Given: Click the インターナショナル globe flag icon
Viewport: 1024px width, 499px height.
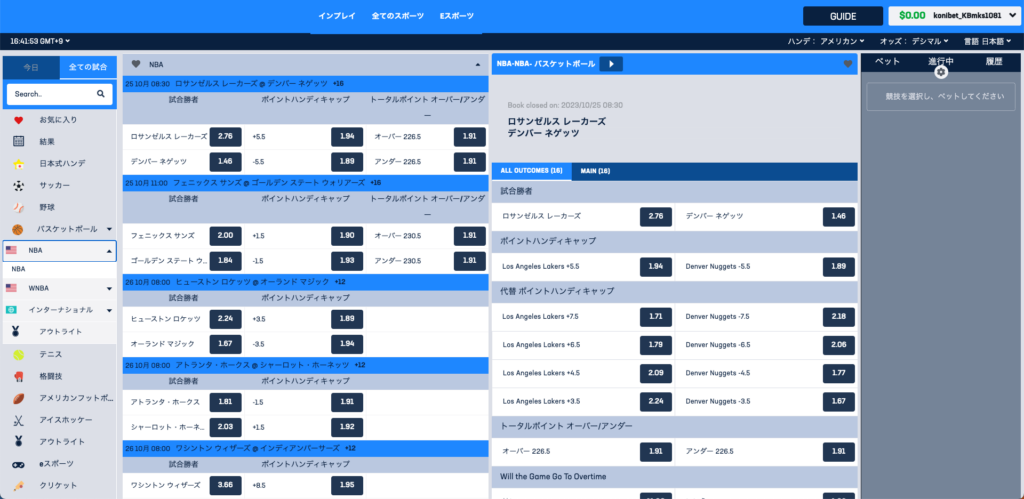Looking at the screenshot, I should pyautogui.click(x=11, y=310).
